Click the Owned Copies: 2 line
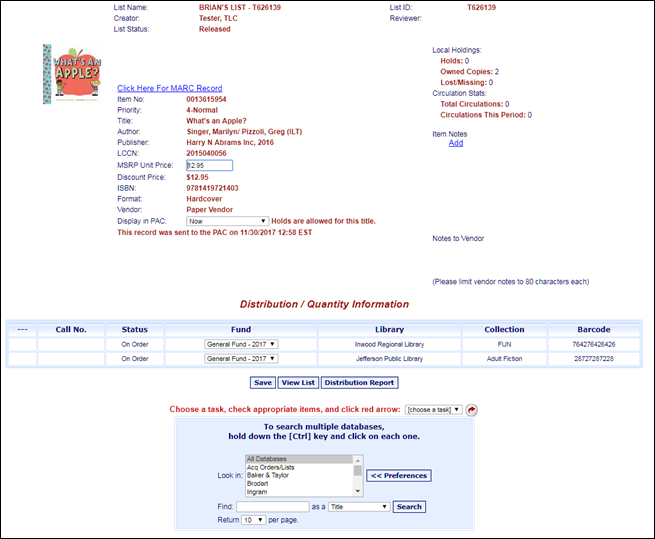This screenshot has width=655, height=539. pos(470,71)
